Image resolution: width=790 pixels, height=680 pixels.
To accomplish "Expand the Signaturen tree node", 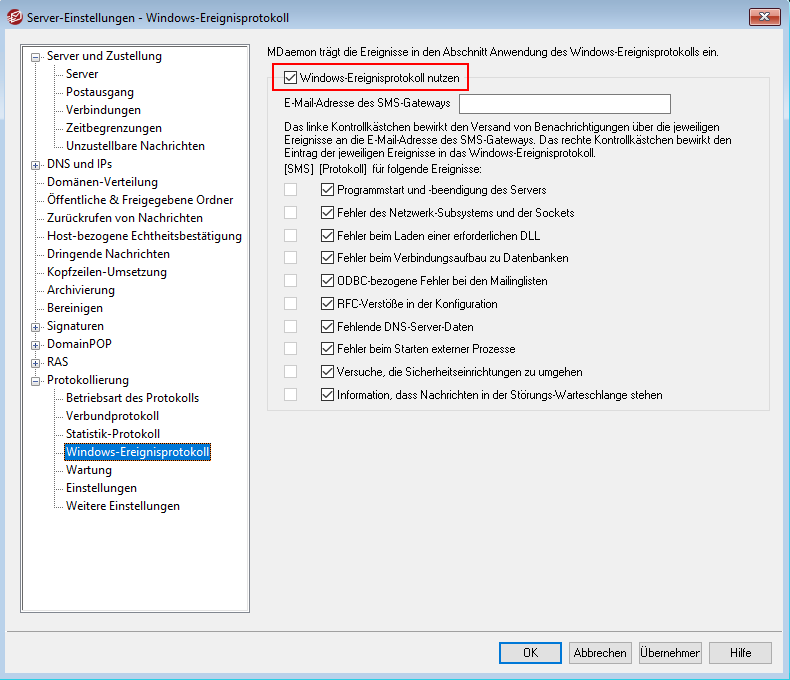I will click(x=37, y=327).
